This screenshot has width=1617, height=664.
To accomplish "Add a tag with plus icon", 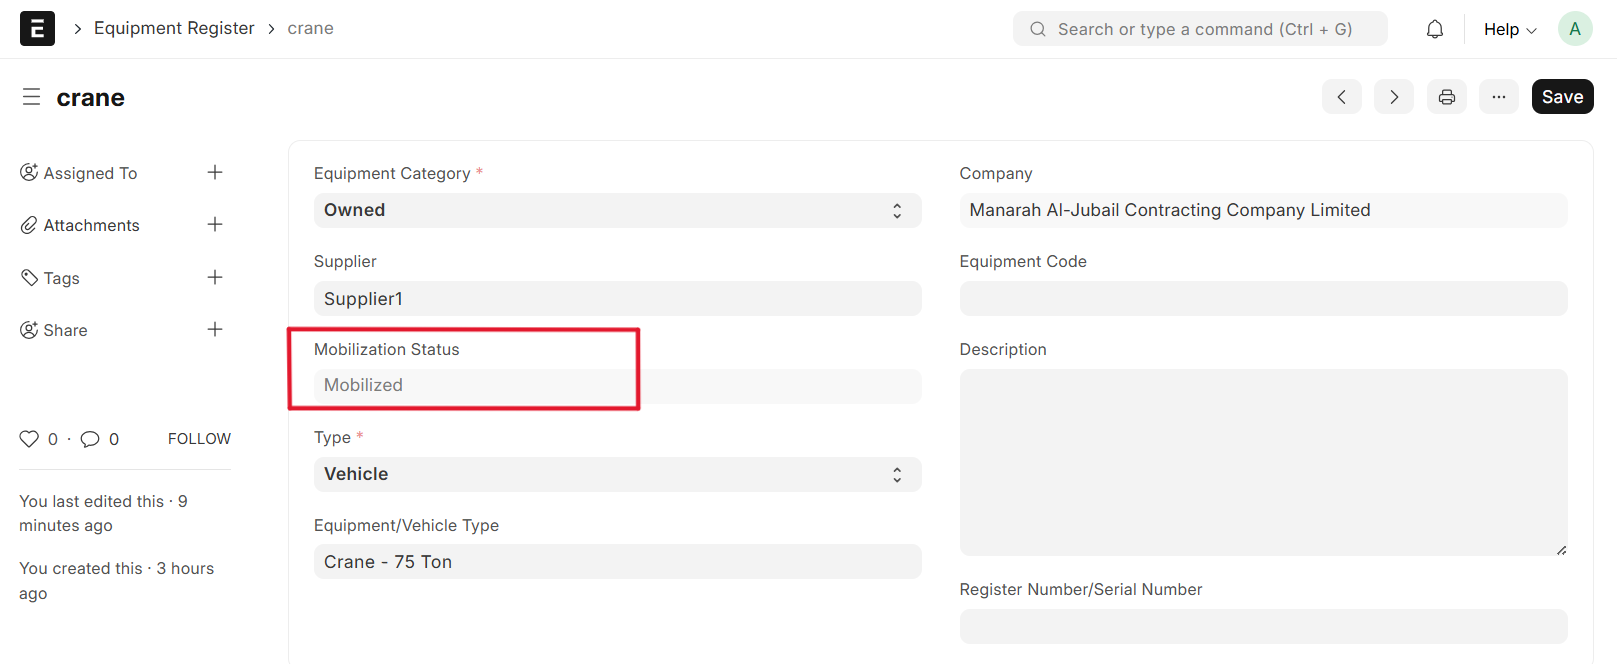I will (x=215, y=277).
